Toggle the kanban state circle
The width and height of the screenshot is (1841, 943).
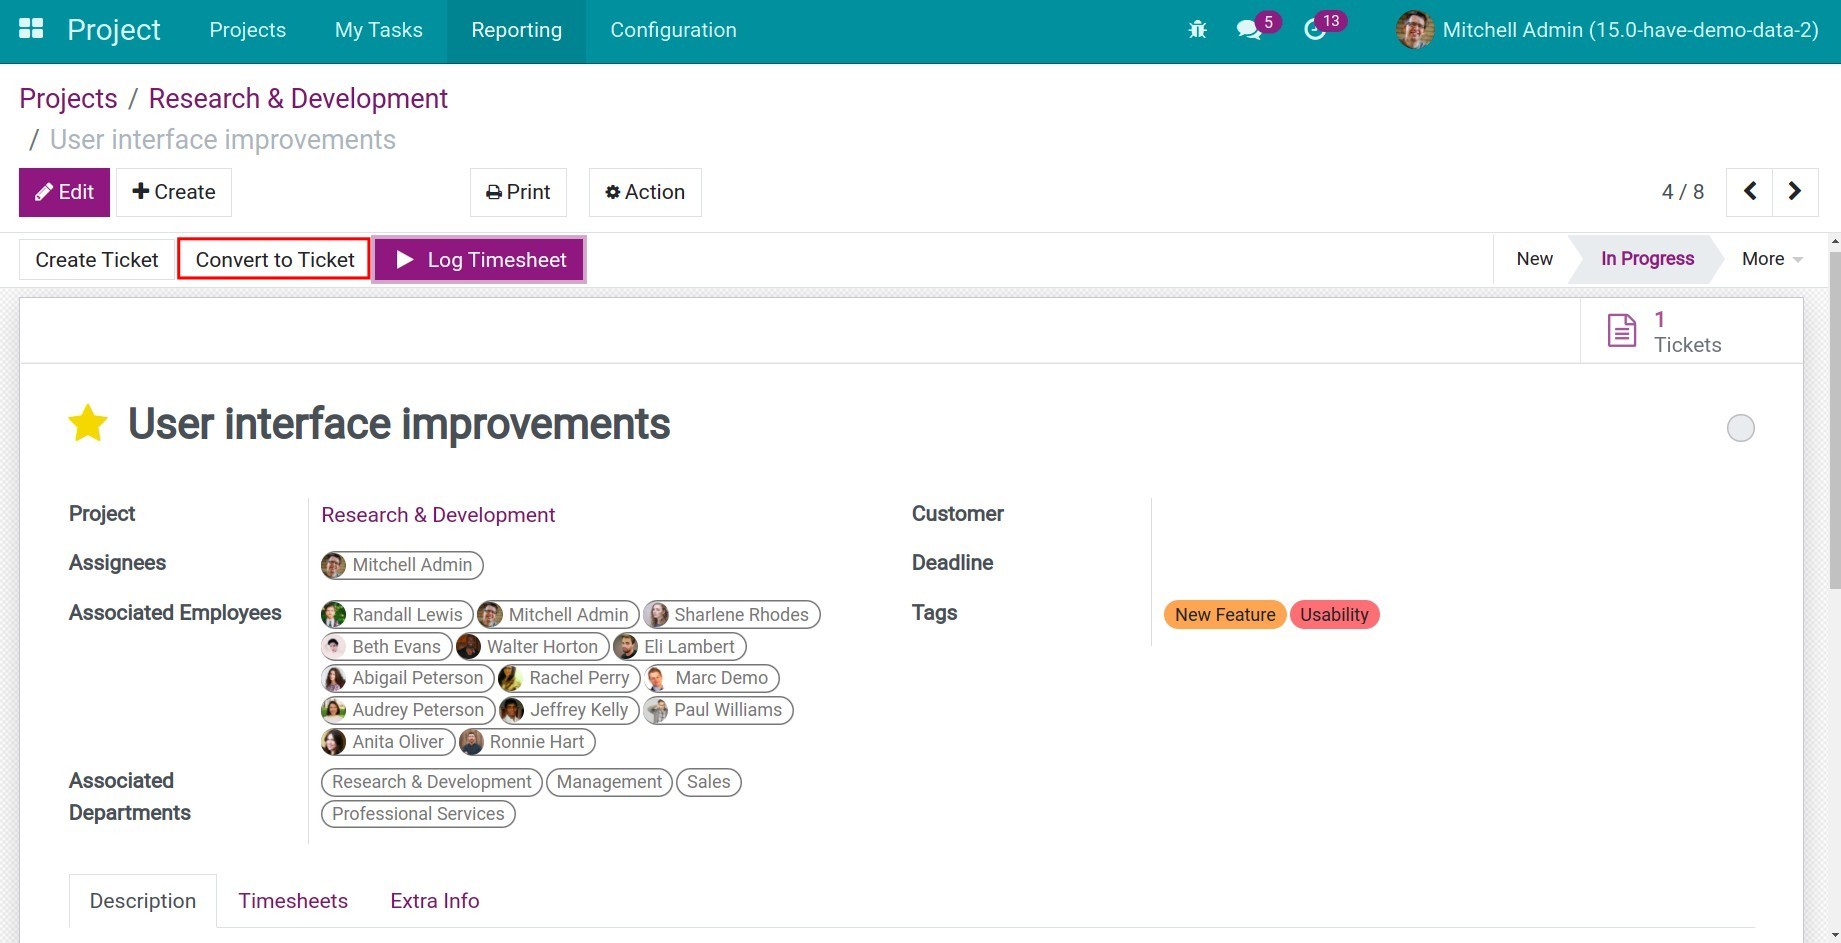(x=1741, y=428)
